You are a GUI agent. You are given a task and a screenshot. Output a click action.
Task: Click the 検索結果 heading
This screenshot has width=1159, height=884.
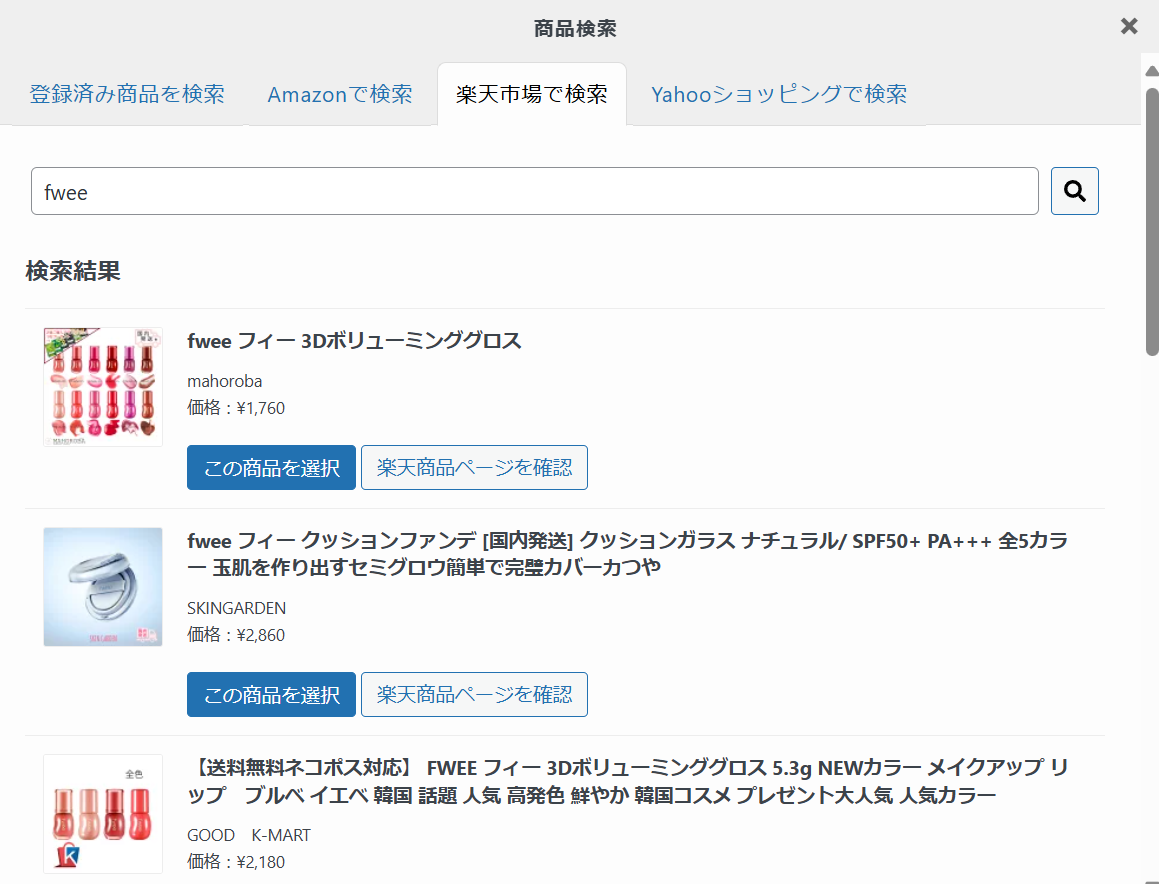click(x=73, y=271)
